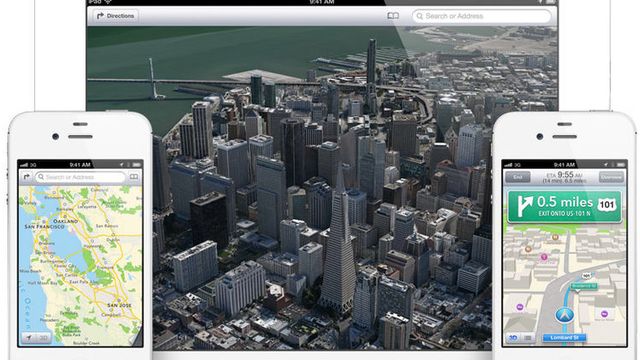
Task: Focus the left iPhone Search or Address field
Action: pos(80,177)
